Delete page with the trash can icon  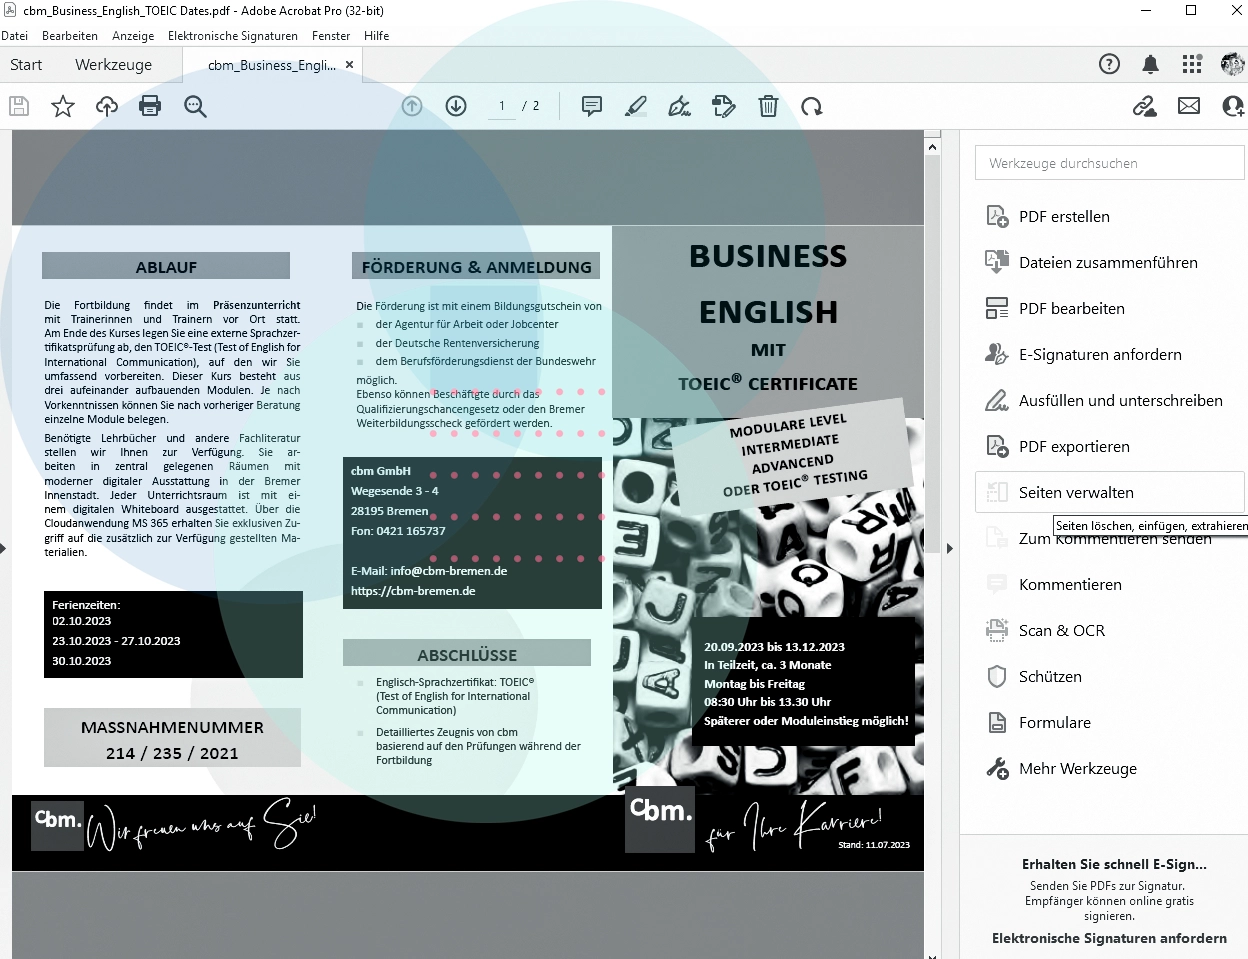point(768,106)
